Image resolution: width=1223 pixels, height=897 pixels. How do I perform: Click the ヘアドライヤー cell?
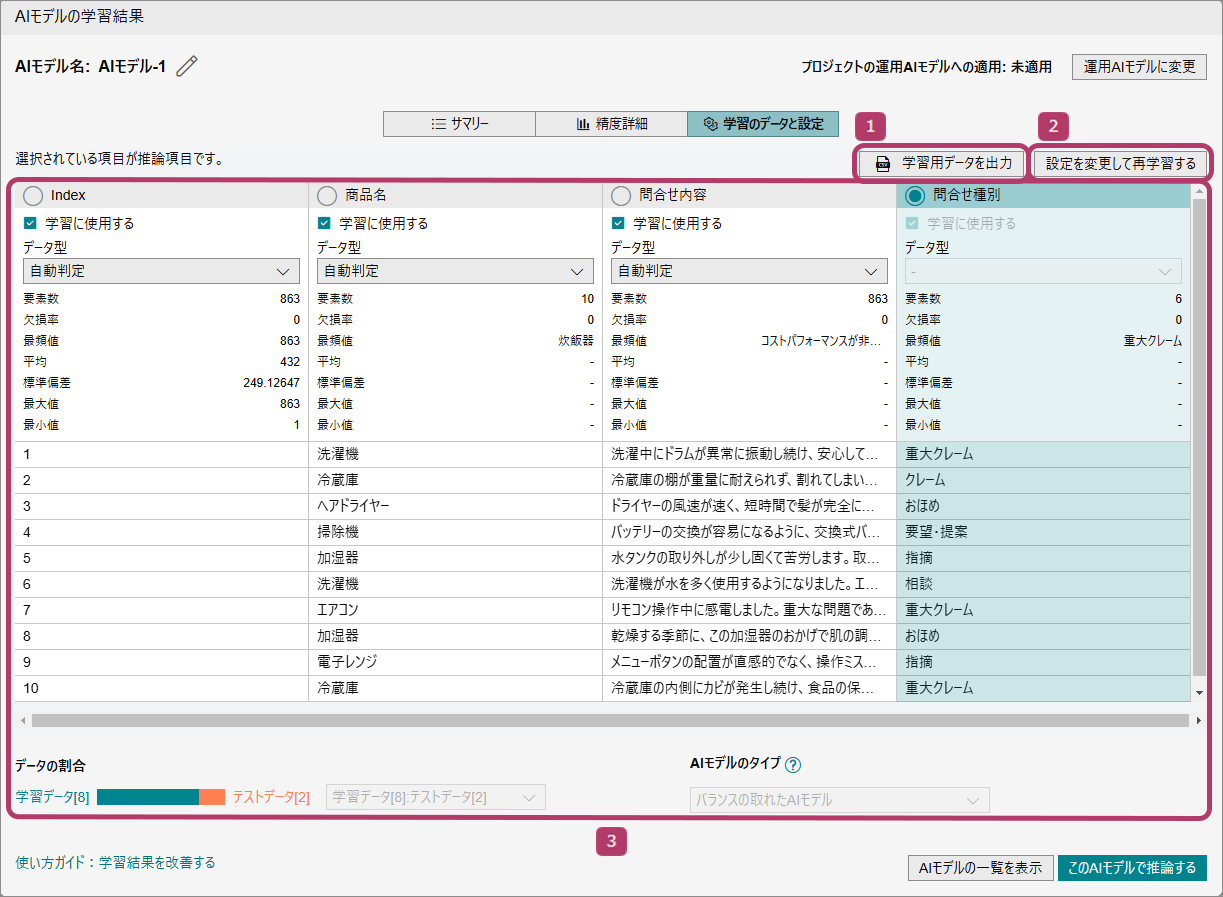coord(455,506)
